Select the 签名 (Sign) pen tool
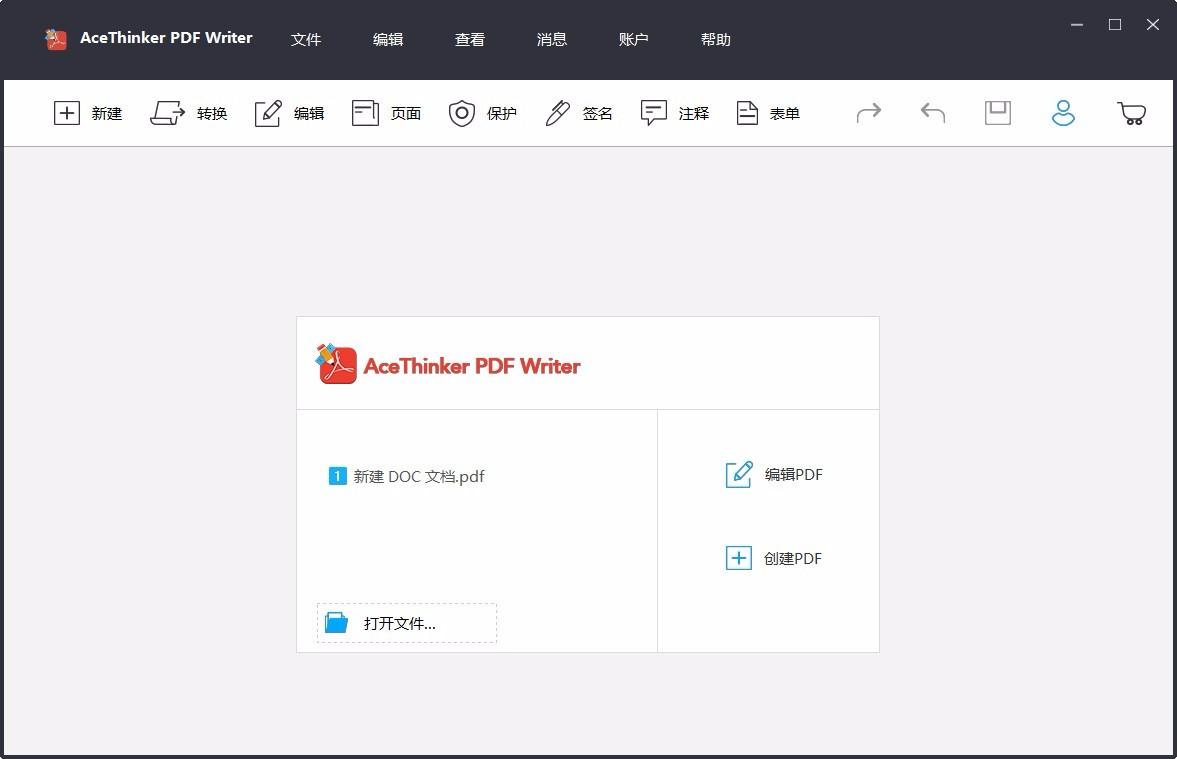The height and width of the screenshot is (759, 1177). [579, 113]
